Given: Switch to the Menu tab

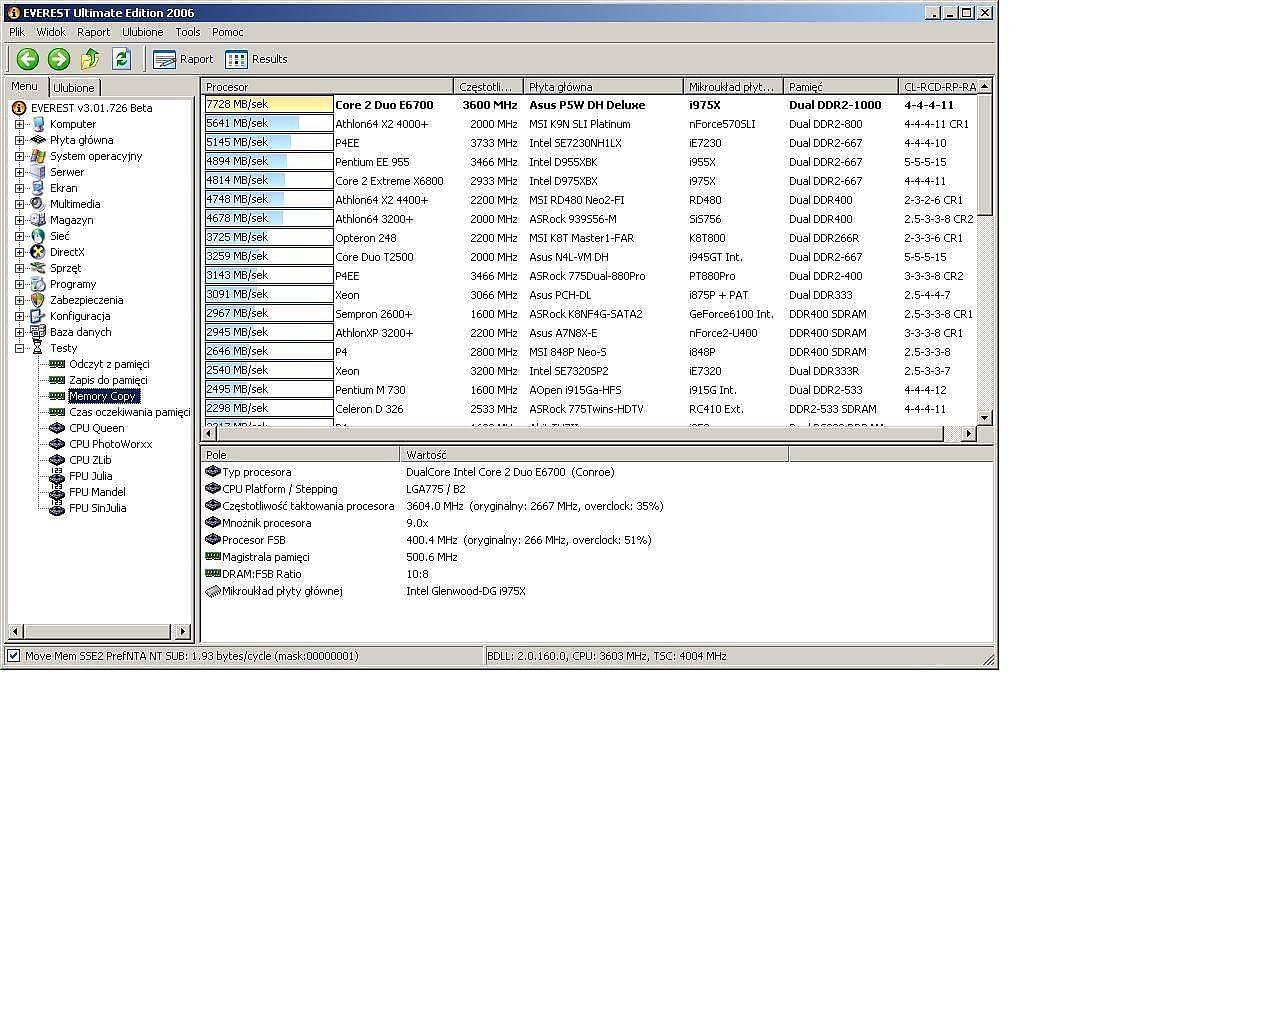Looking at the screenshot, I should coord(25,87).
